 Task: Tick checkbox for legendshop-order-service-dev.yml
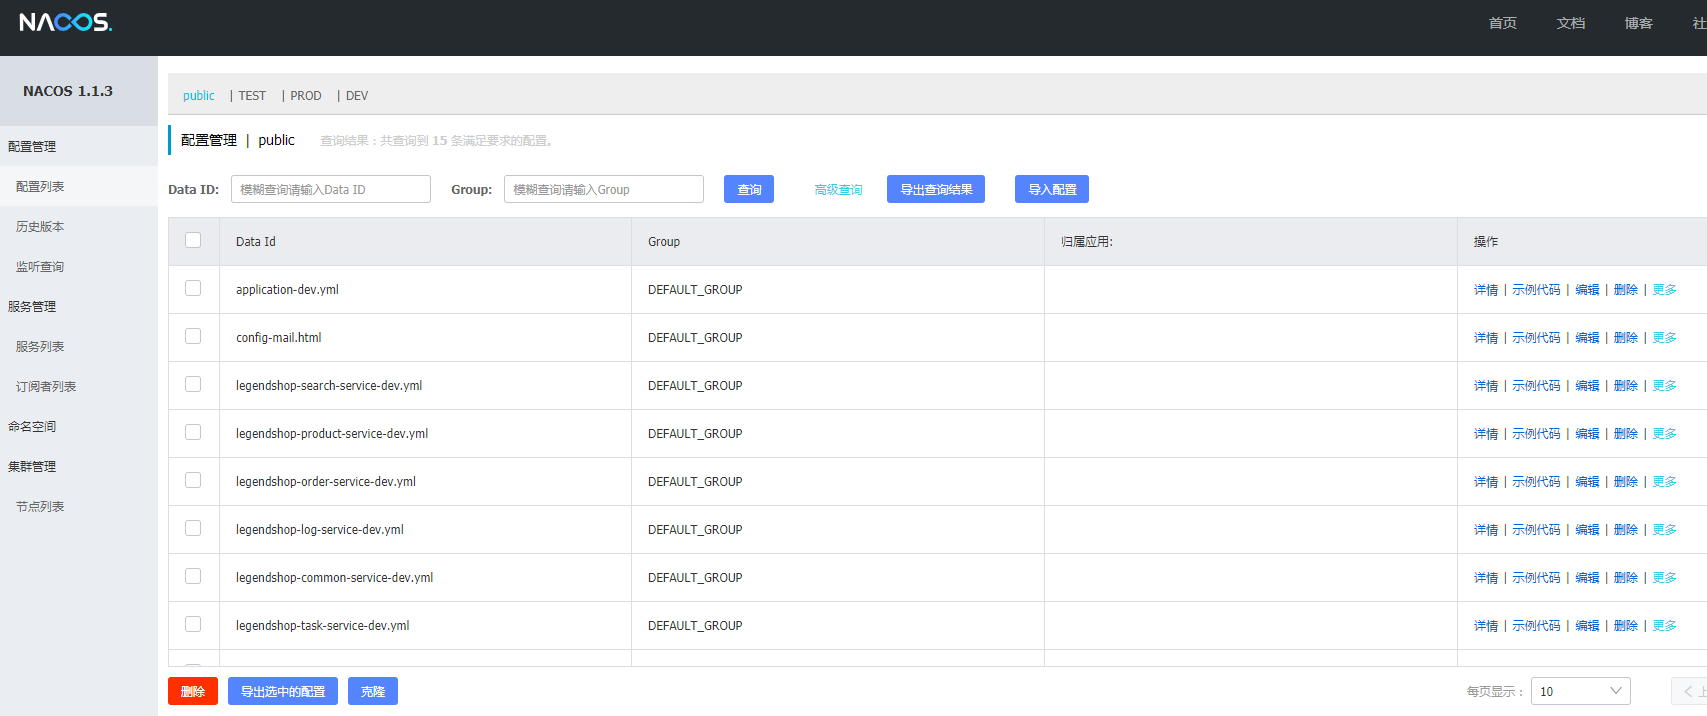point(193,480)
